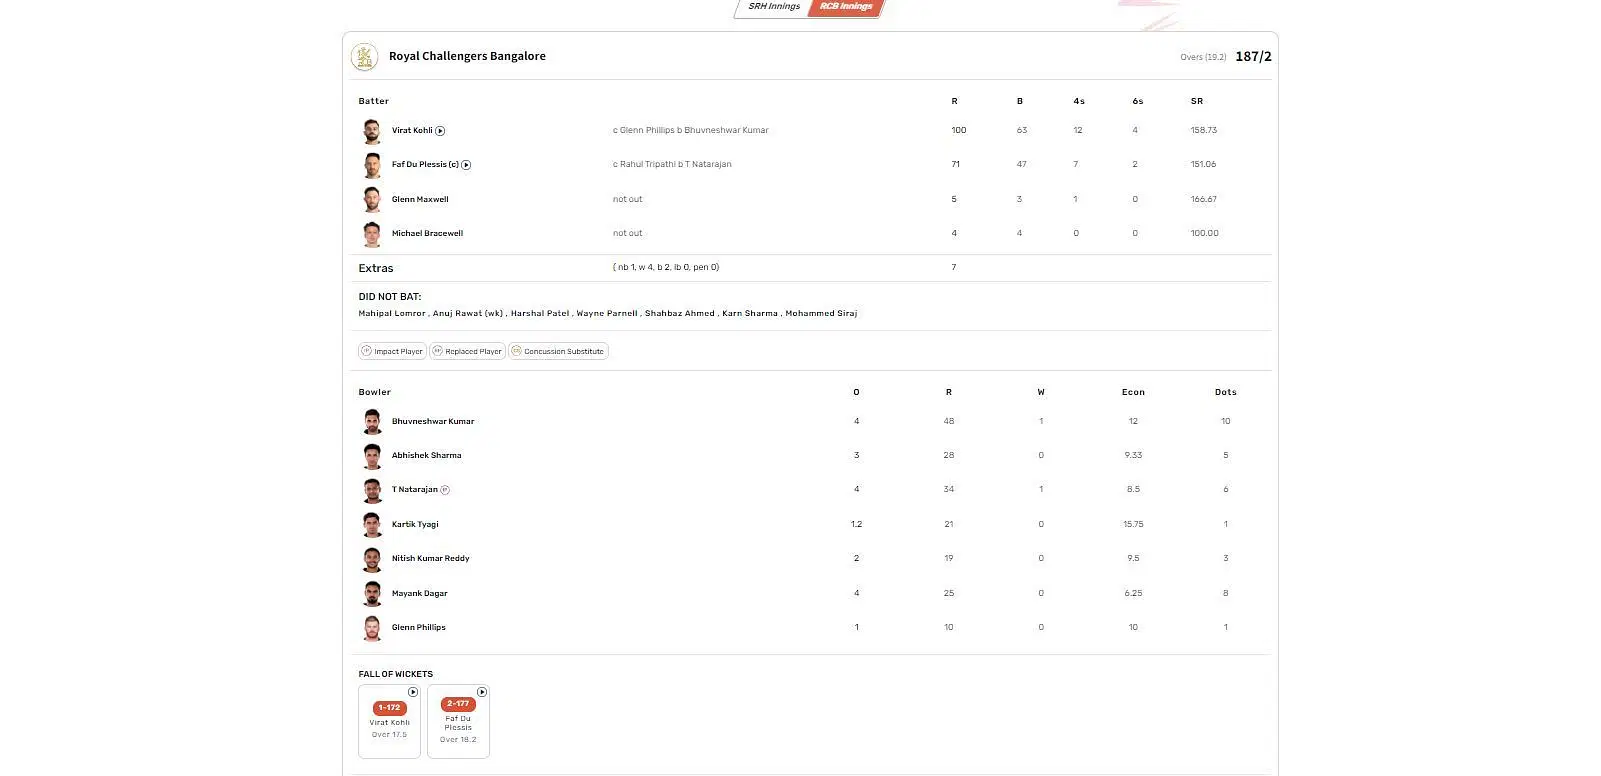Click the SR column header in batter table

pos(1197,101)
